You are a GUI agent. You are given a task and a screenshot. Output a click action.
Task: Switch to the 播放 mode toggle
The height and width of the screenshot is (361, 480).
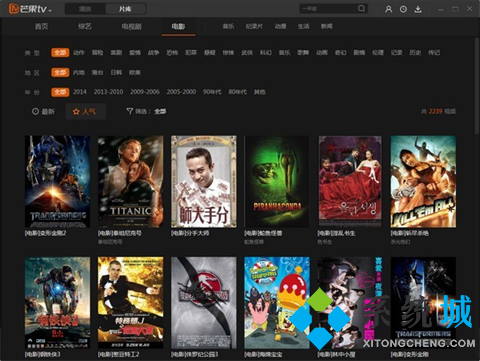coord(85,9)
